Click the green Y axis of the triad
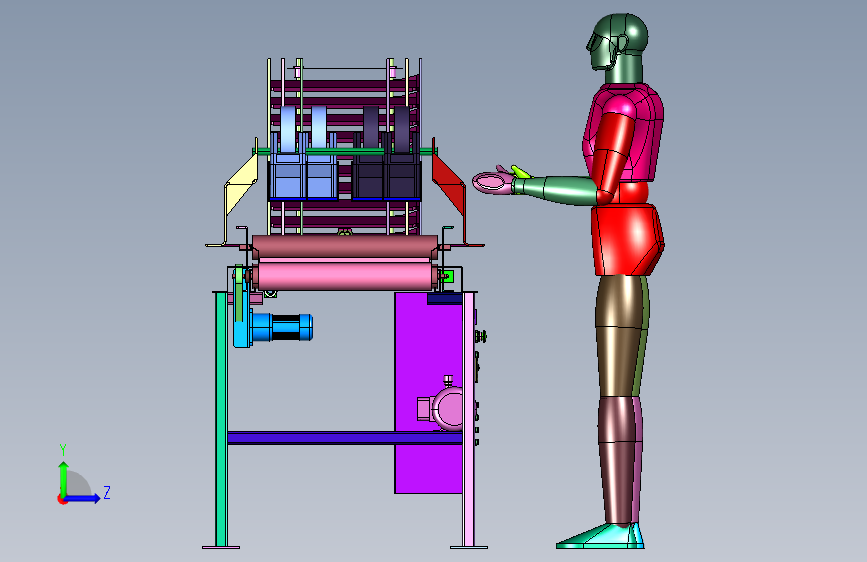867x562 pixels. tap(63, 478)
